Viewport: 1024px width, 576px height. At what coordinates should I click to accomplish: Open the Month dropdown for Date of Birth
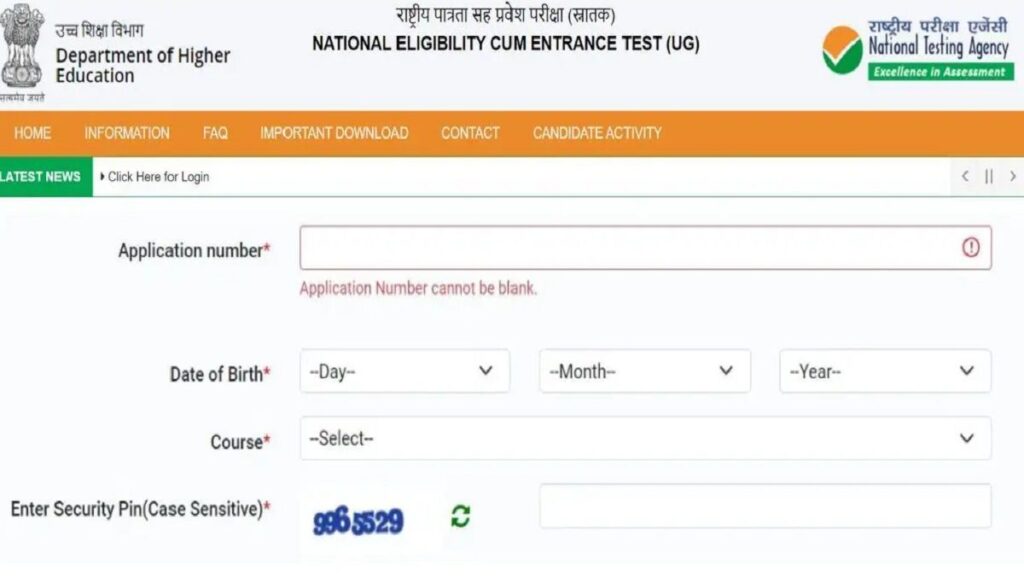tap(645, 371)
